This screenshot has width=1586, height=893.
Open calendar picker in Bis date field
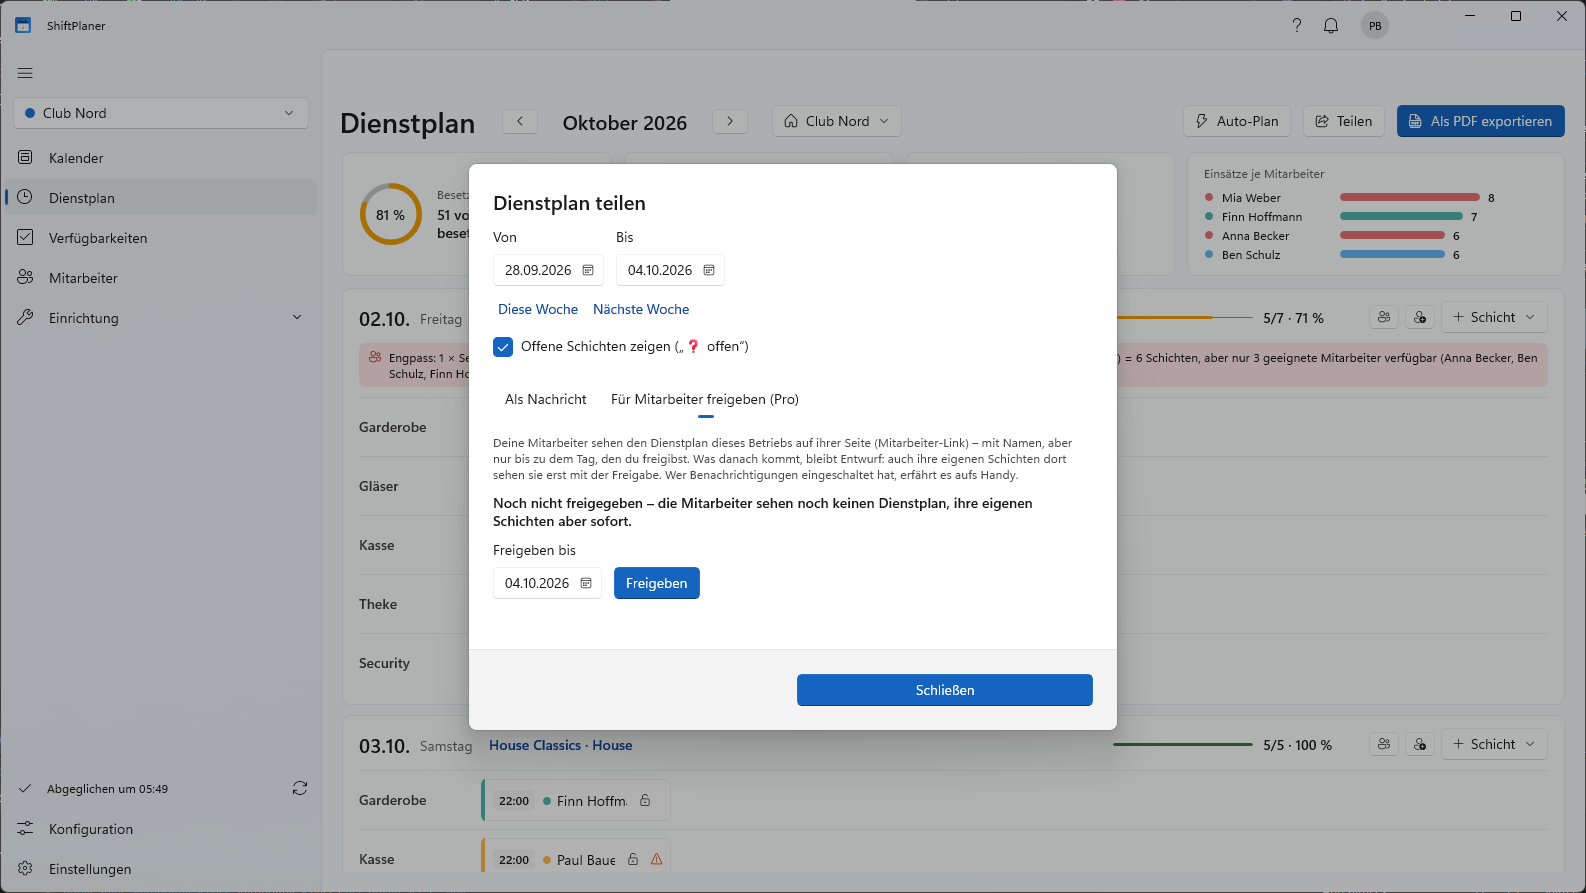point(709,270)
